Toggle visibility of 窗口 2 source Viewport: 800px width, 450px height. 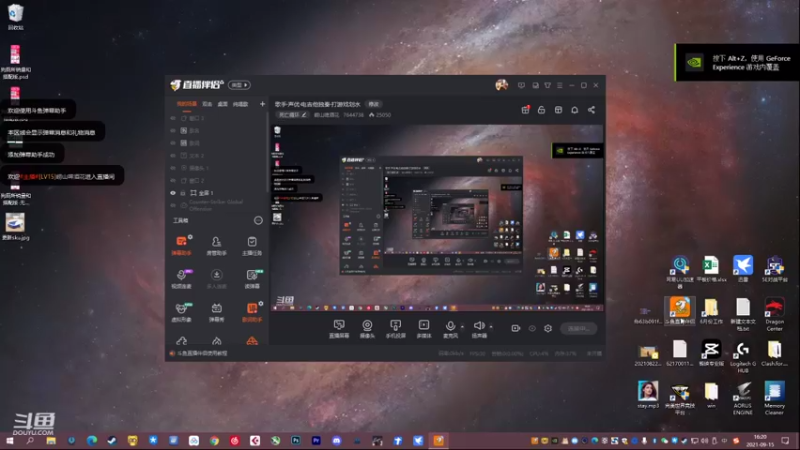tap(173, 180)
